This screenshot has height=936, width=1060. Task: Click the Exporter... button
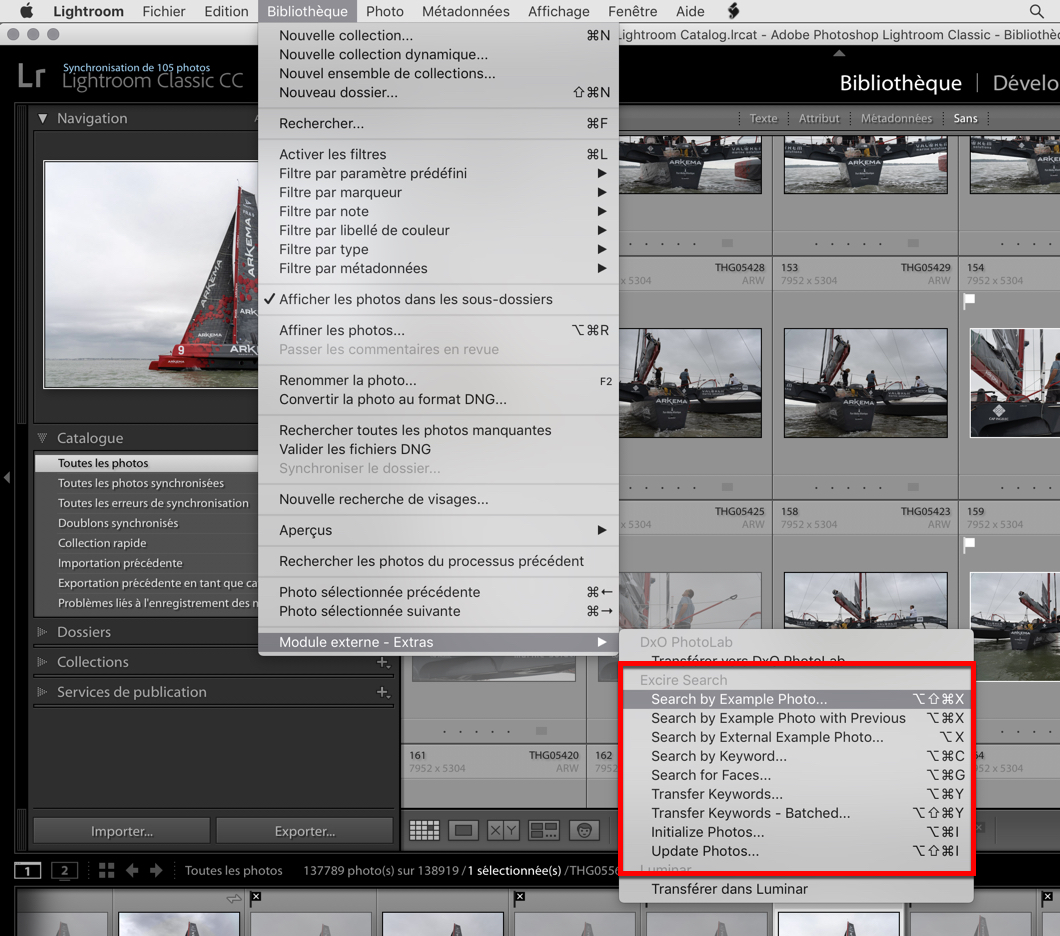click(305, 831)
